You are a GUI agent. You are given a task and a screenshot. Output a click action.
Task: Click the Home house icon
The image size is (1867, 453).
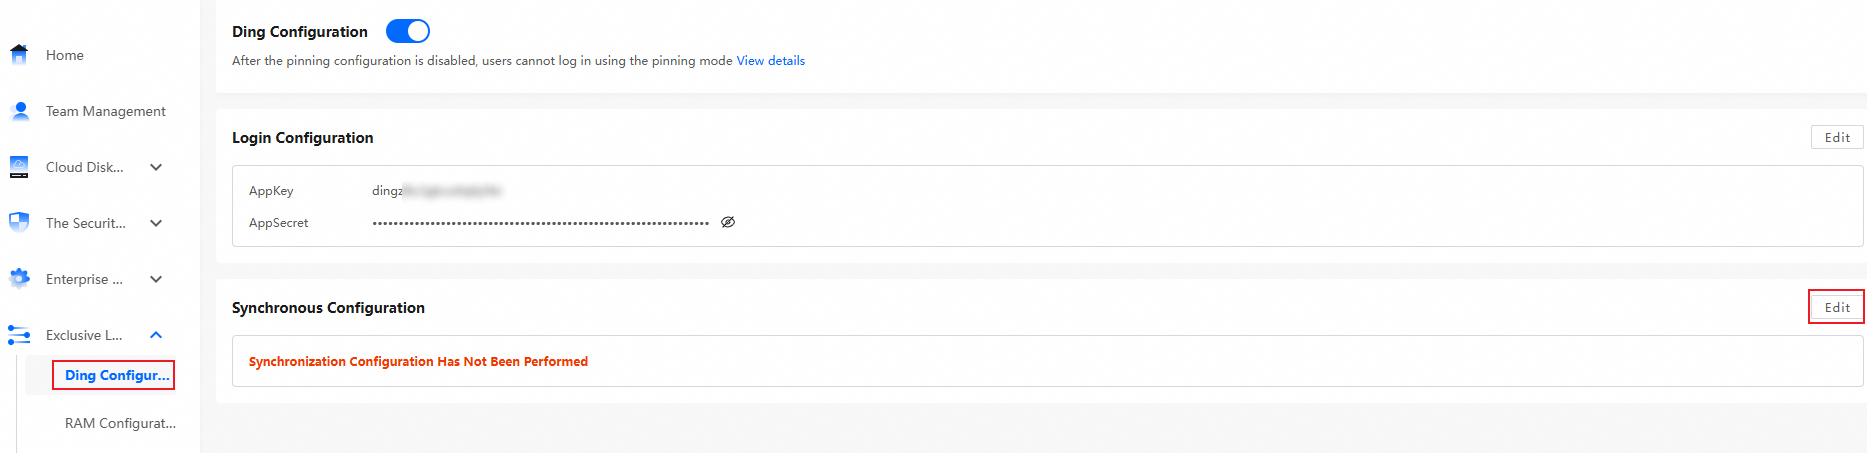[19, 55]
